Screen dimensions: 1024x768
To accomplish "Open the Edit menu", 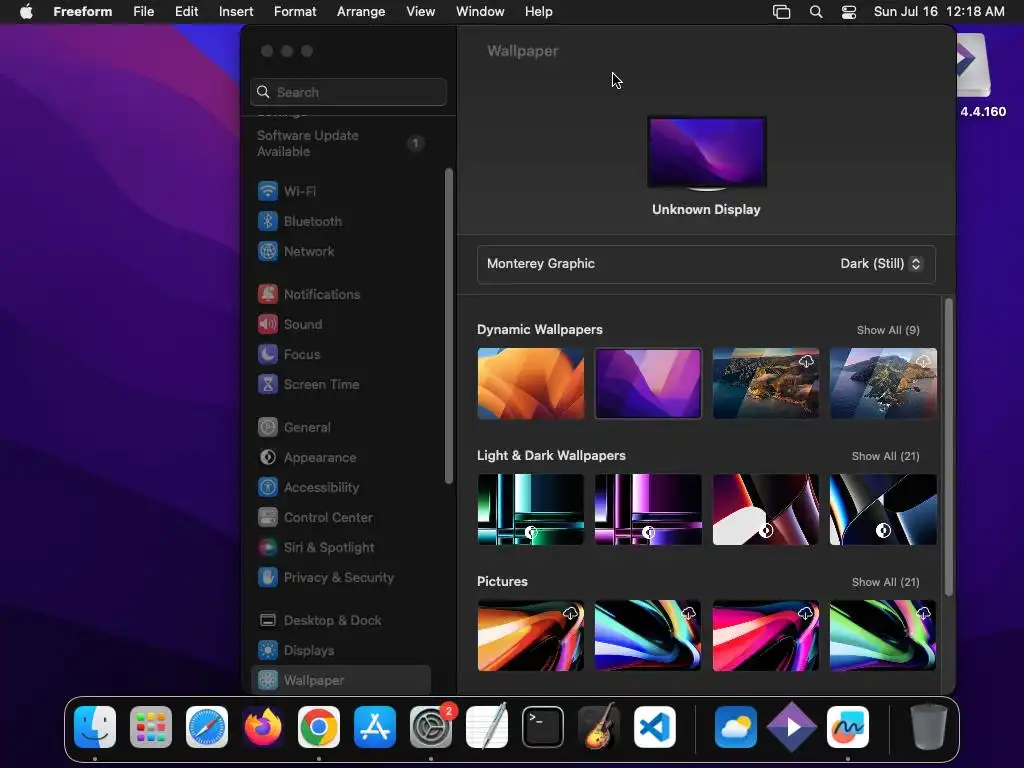I will [186, 12].
